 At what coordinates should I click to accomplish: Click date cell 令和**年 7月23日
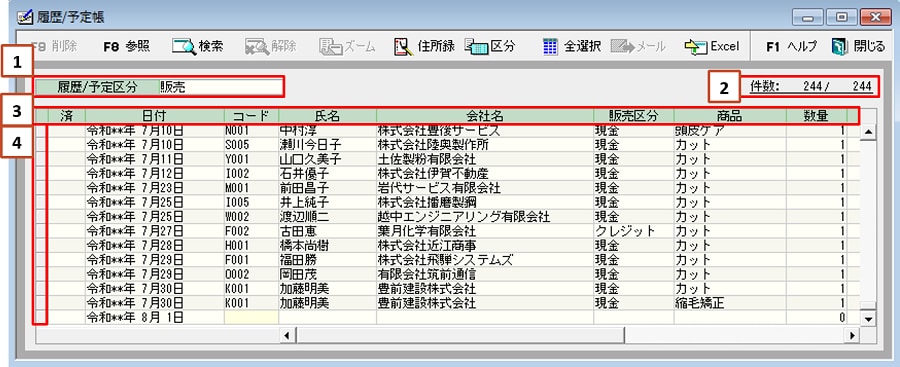(155, 188)
